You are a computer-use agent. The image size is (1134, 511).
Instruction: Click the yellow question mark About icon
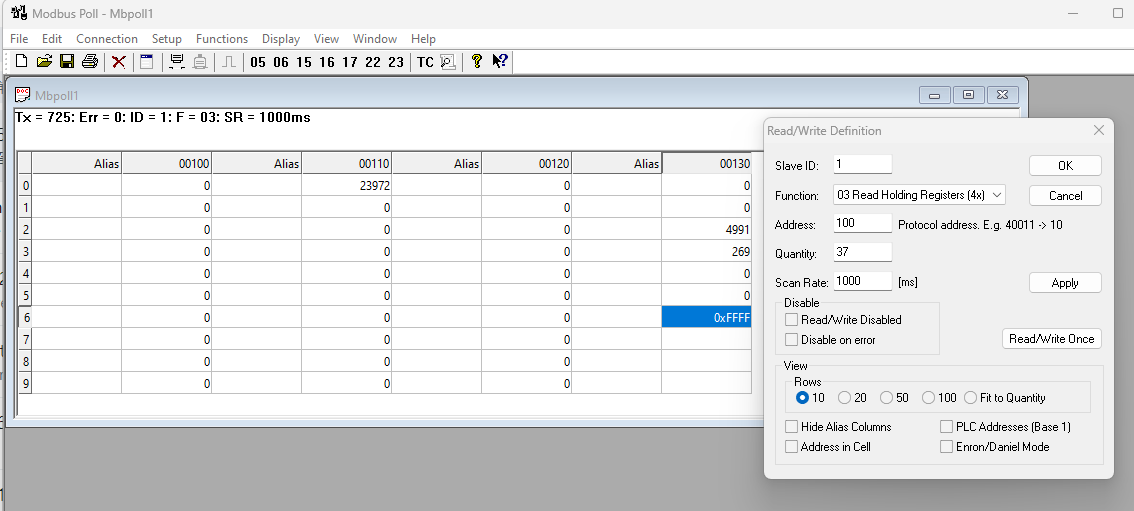477,62
